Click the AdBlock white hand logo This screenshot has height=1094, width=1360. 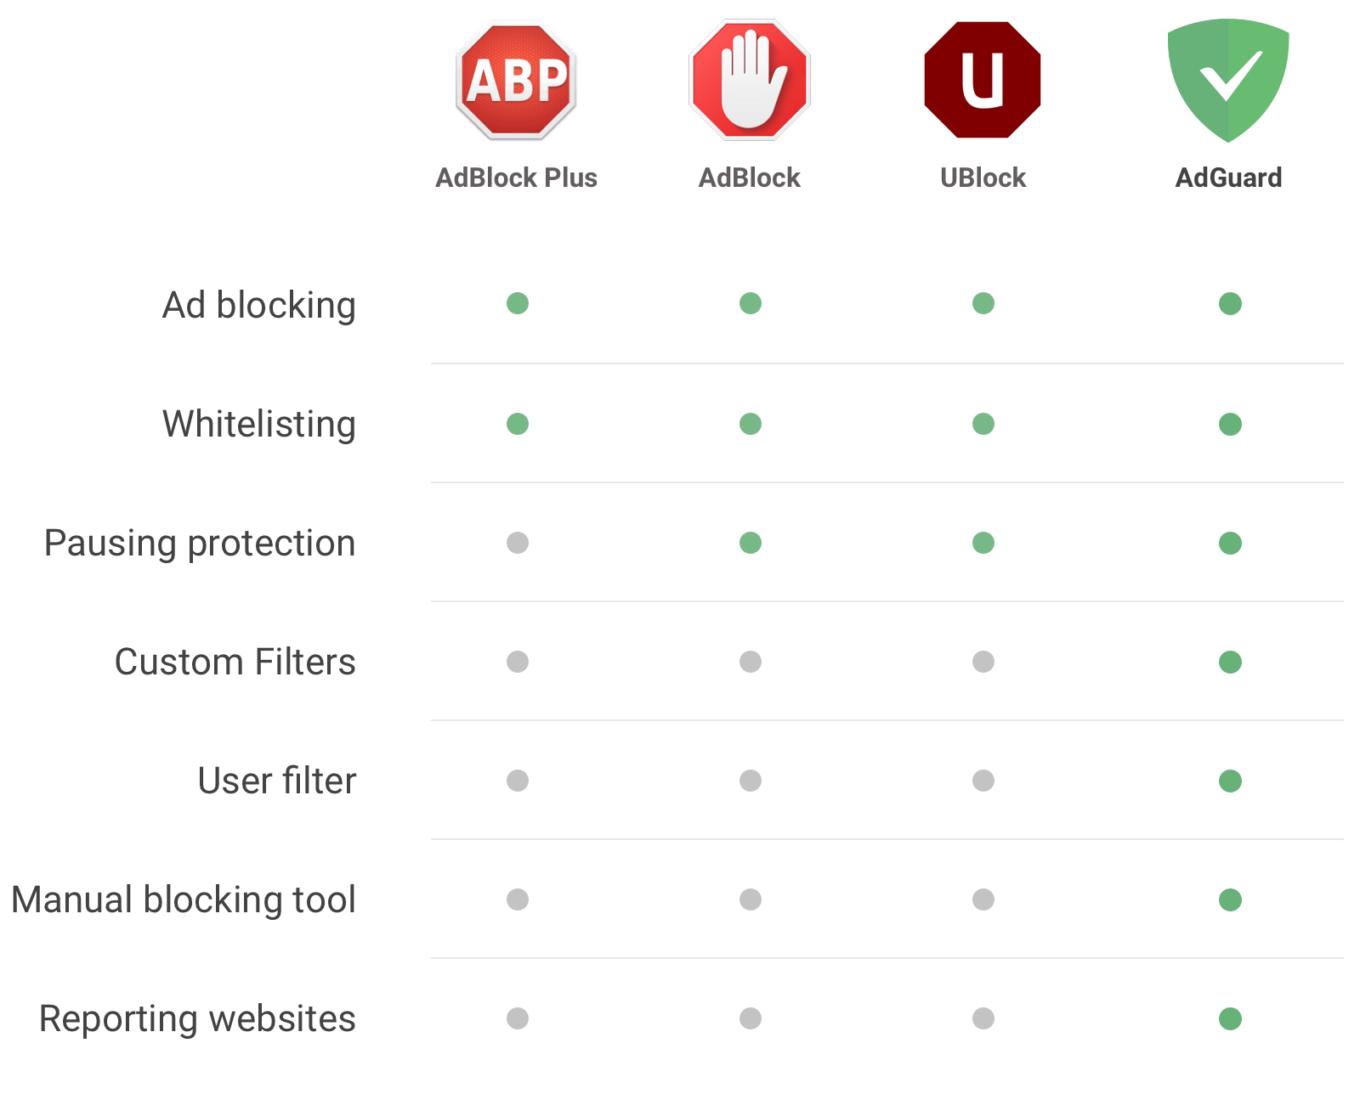tap(750, 81)
